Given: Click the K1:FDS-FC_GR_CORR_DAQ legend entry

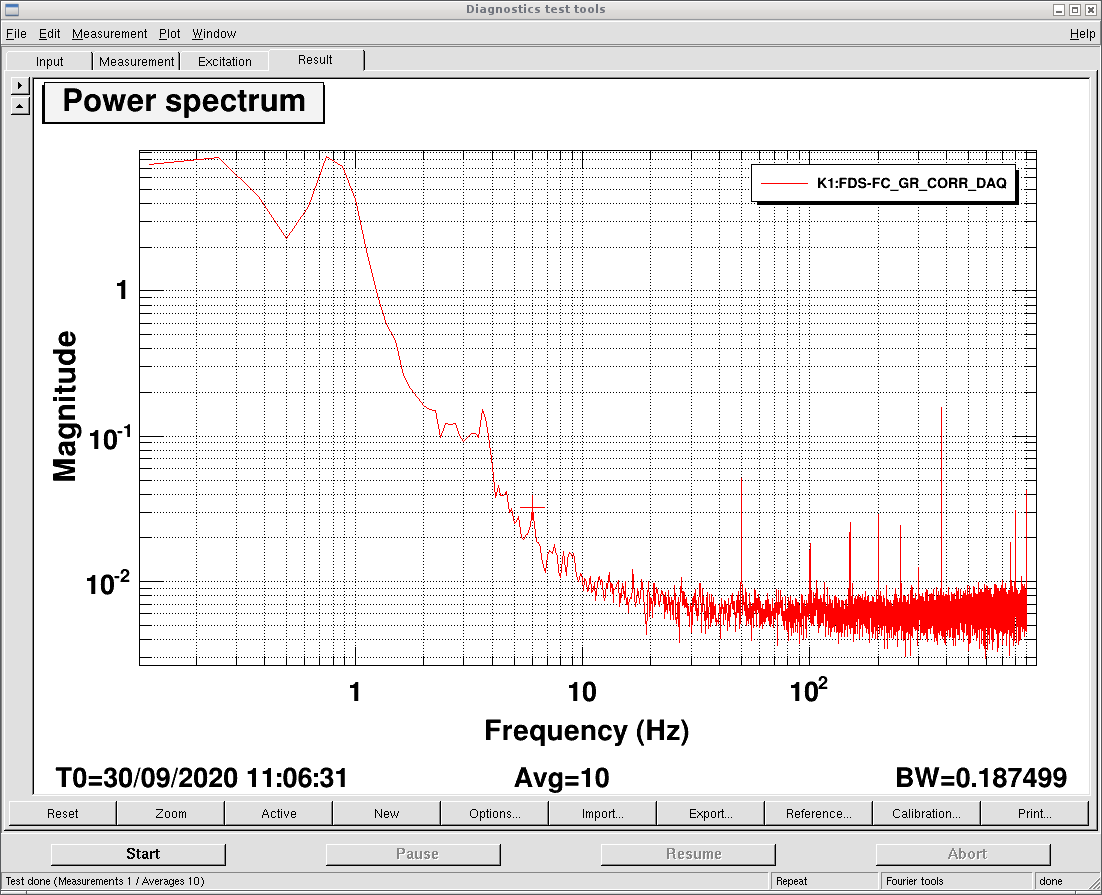Looking at the screenshot, I should point(883,184).
